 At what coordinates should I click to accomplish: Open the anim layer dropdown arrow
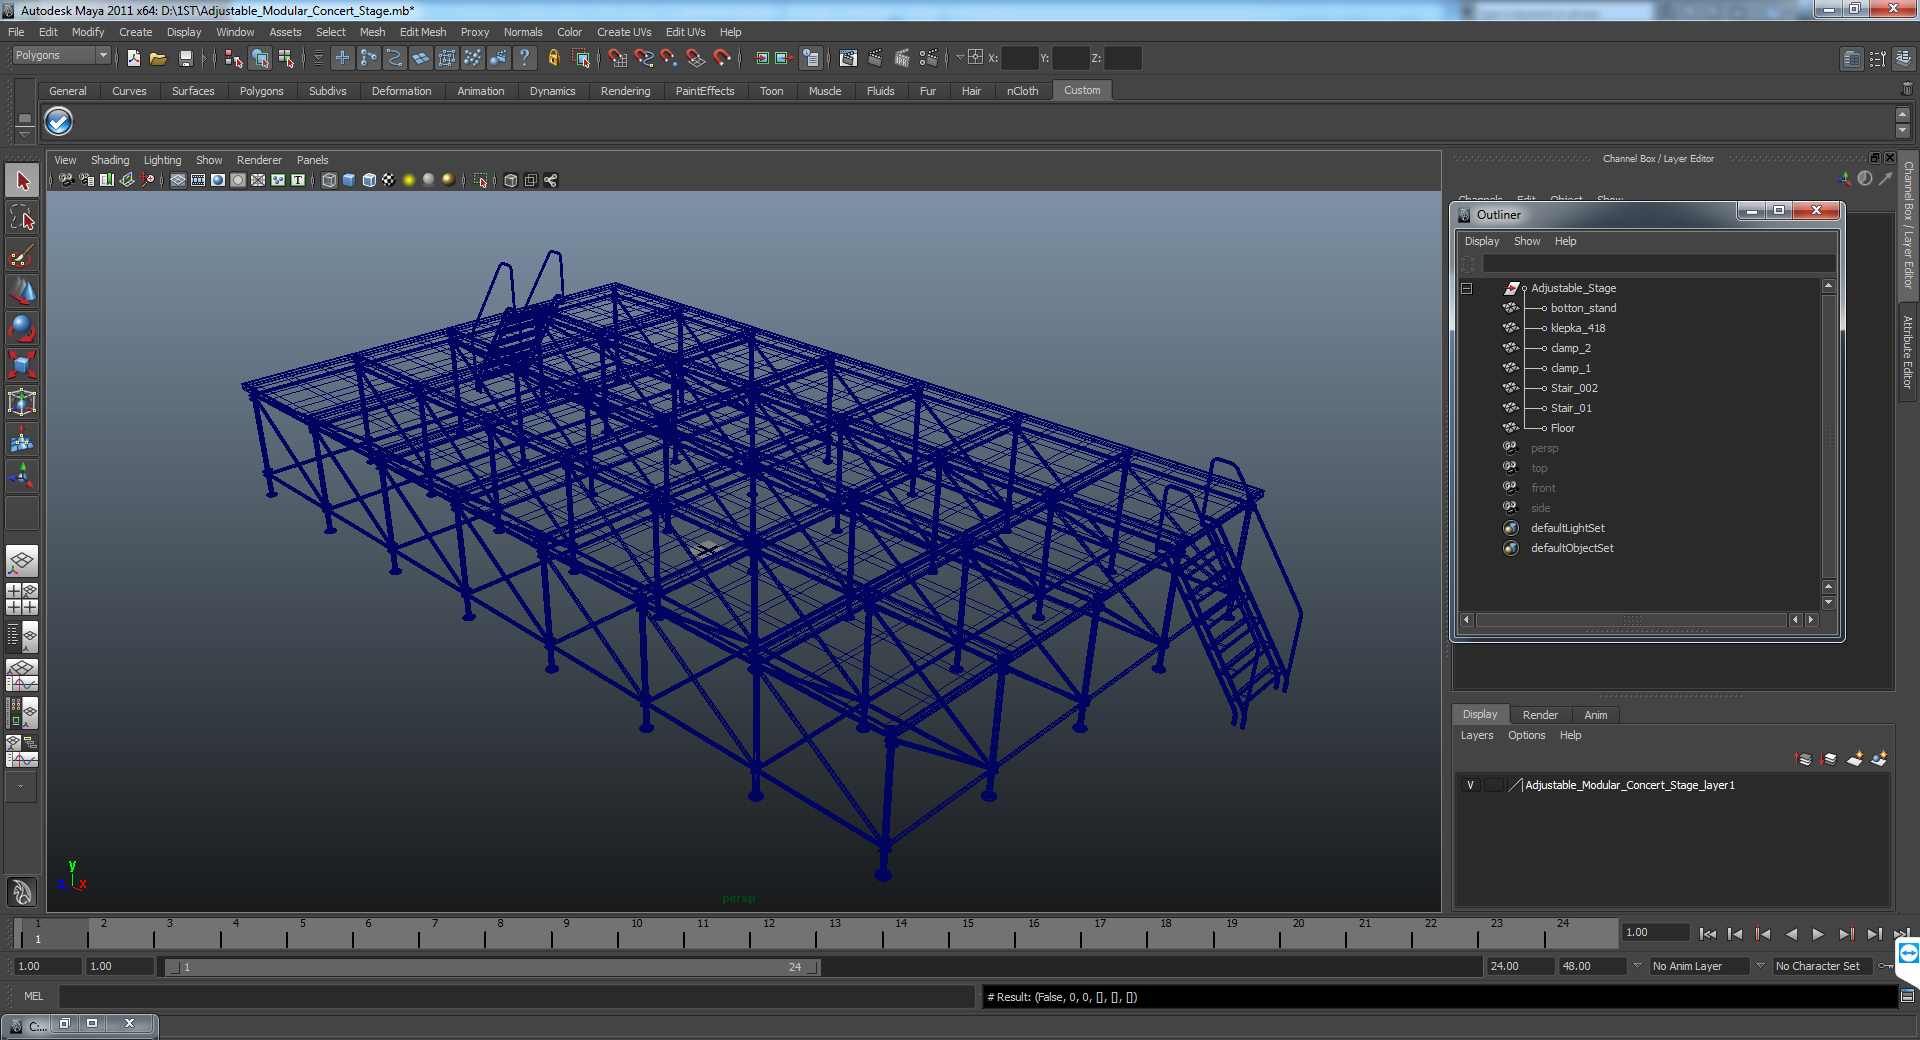tap(1637, 966)
